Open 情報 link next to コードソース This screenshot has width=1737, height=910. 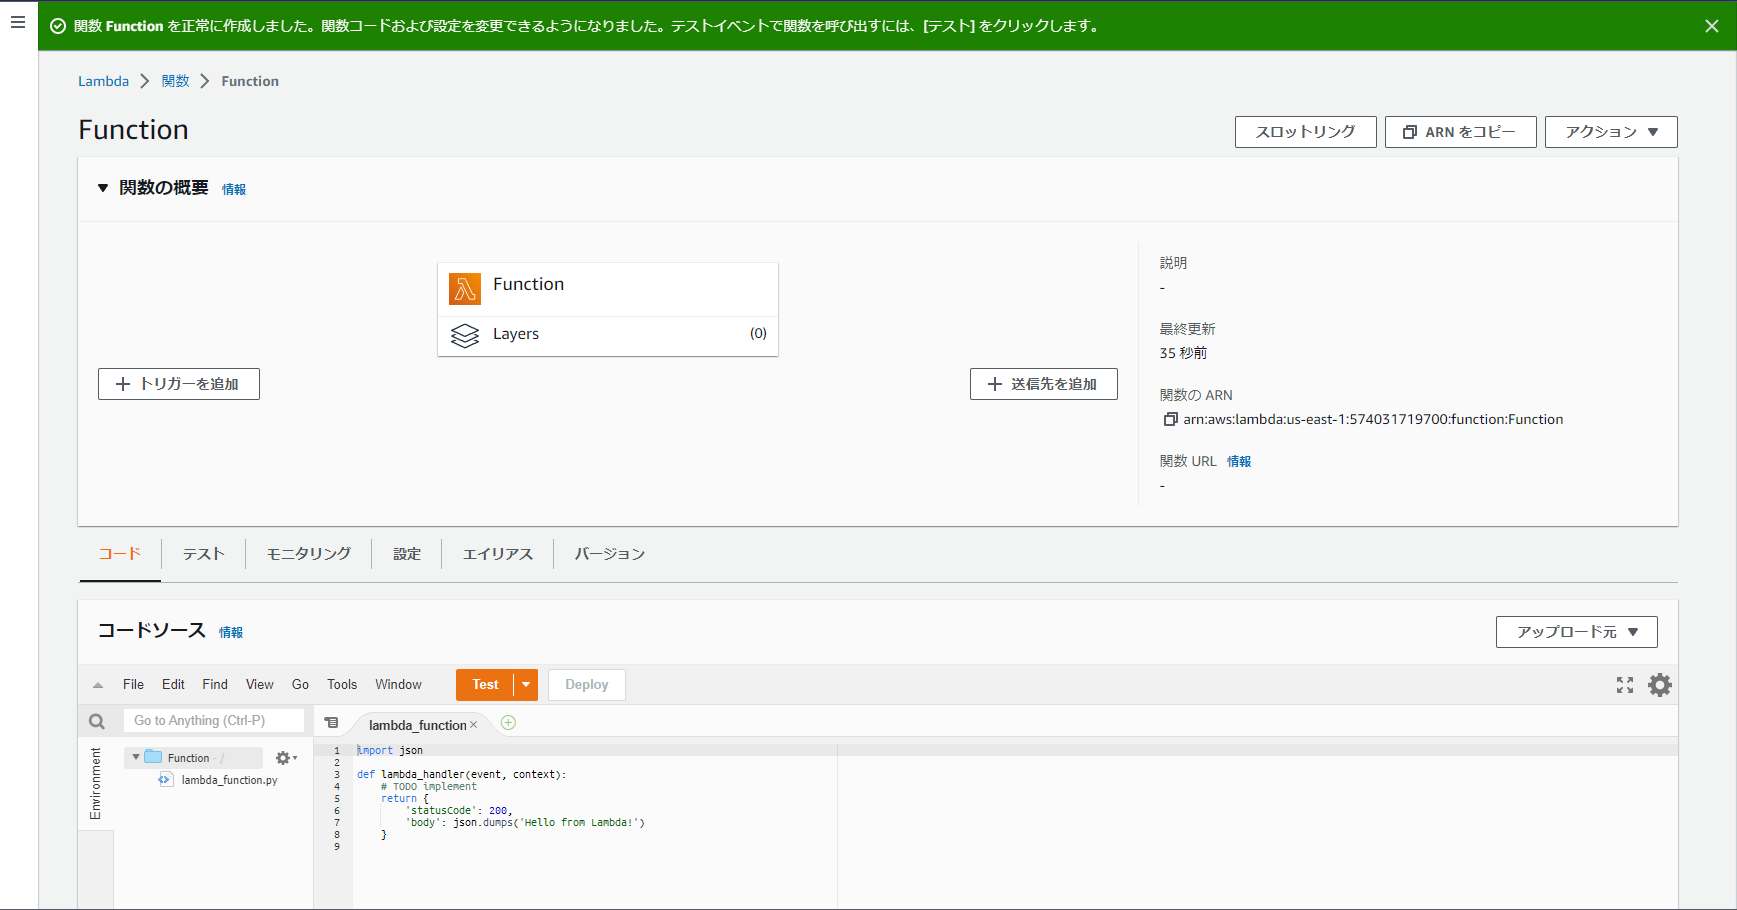pos(231,632)
